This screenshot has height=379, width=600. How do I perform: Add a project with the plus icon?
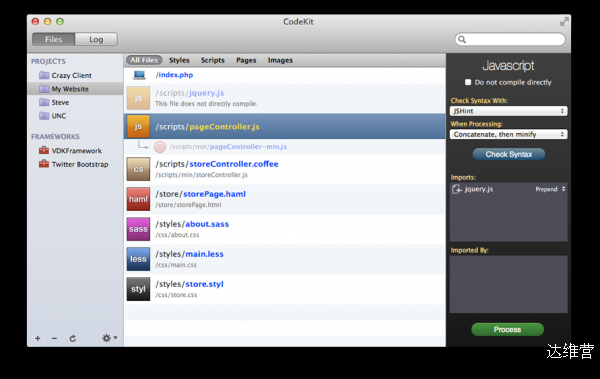click(x=38, y=338)
